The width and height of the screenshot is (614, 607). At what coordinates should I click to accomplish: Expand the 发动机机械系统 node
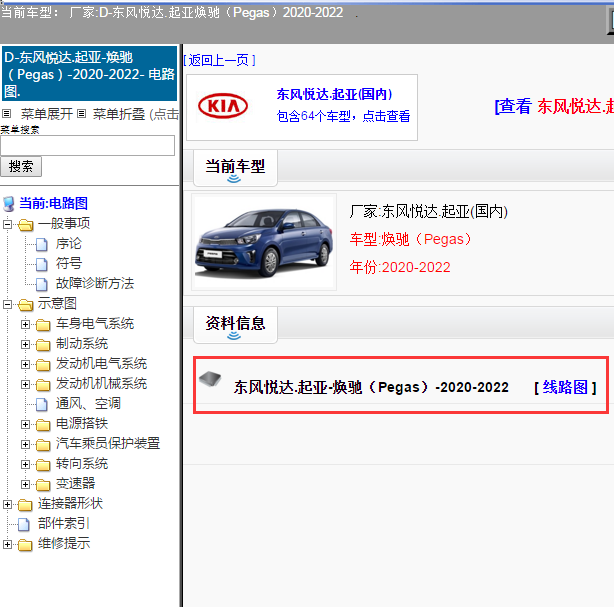(x=25, y=384)
